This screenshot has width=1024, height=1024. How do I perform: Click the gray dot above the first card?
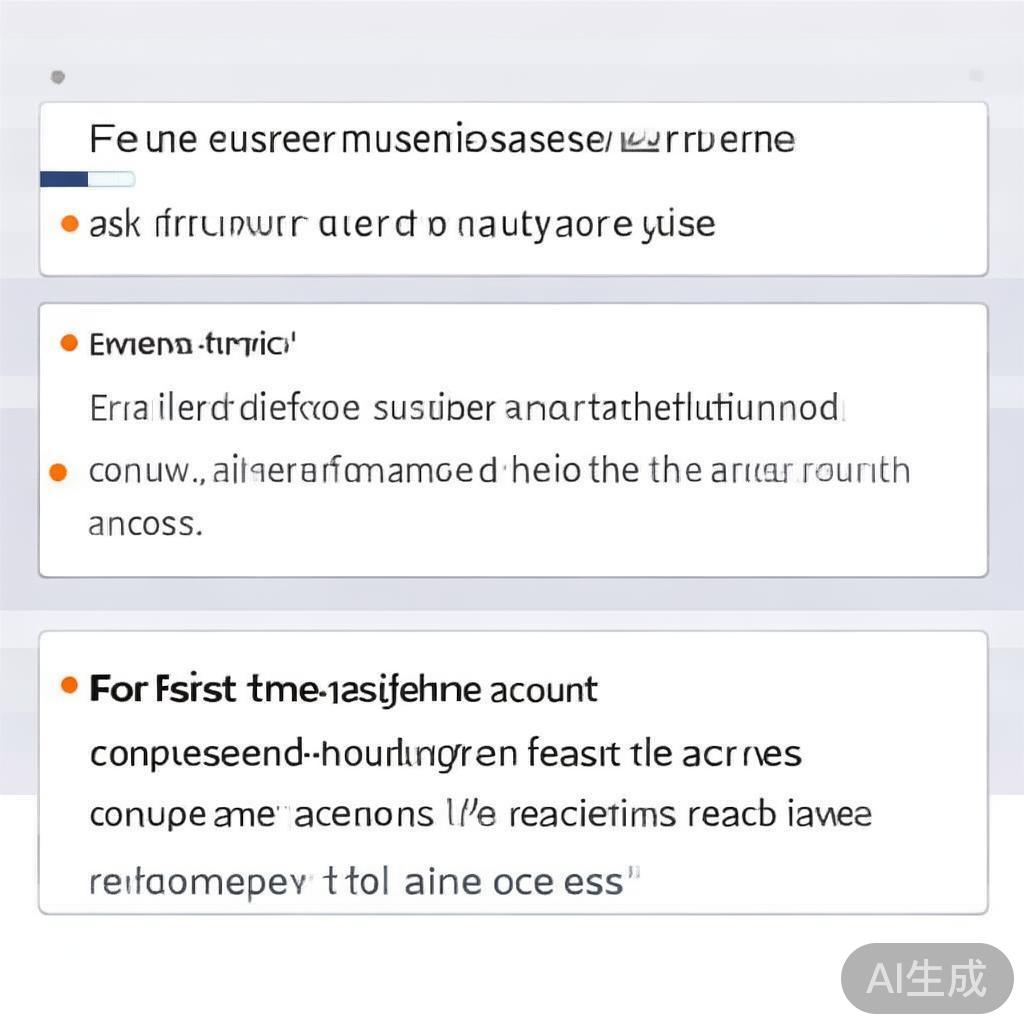click(58, 77)
